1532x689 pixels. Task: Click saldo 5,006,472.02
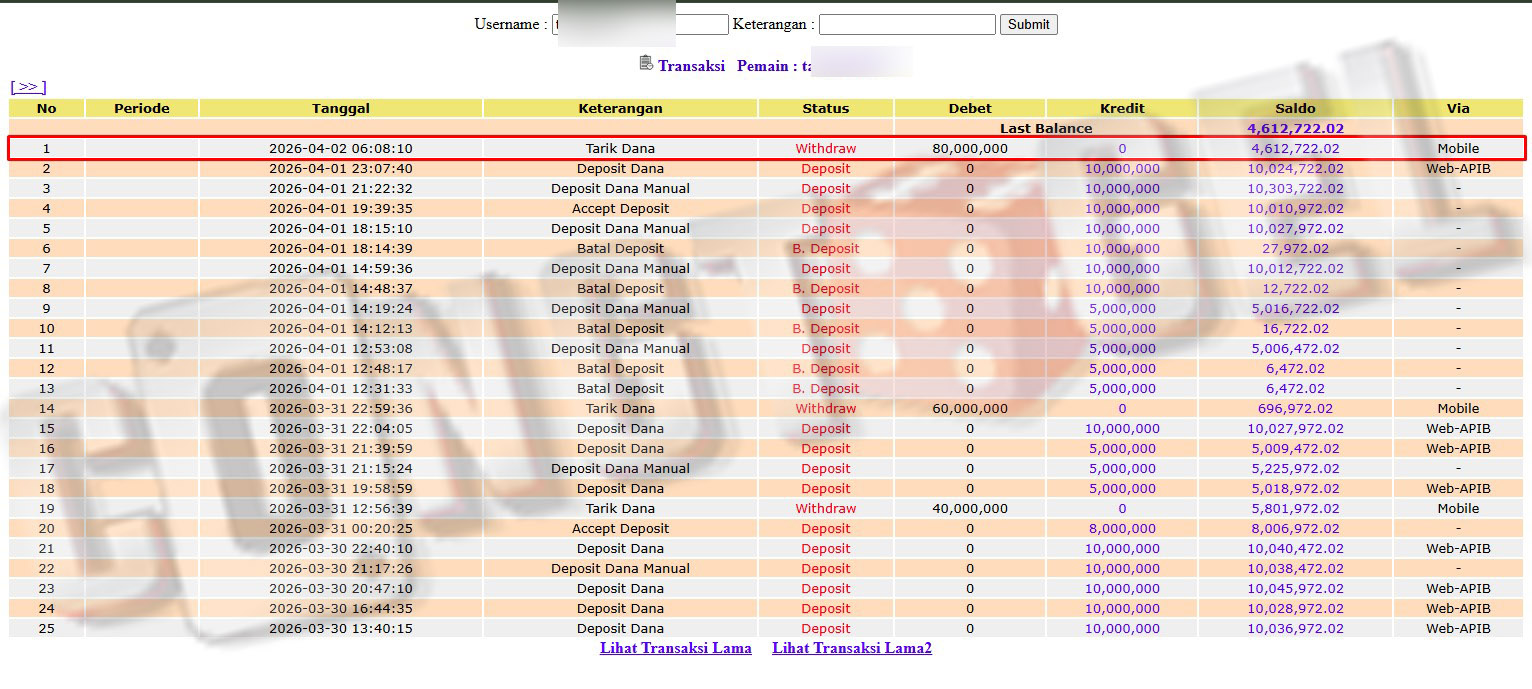coord(1296,348)
